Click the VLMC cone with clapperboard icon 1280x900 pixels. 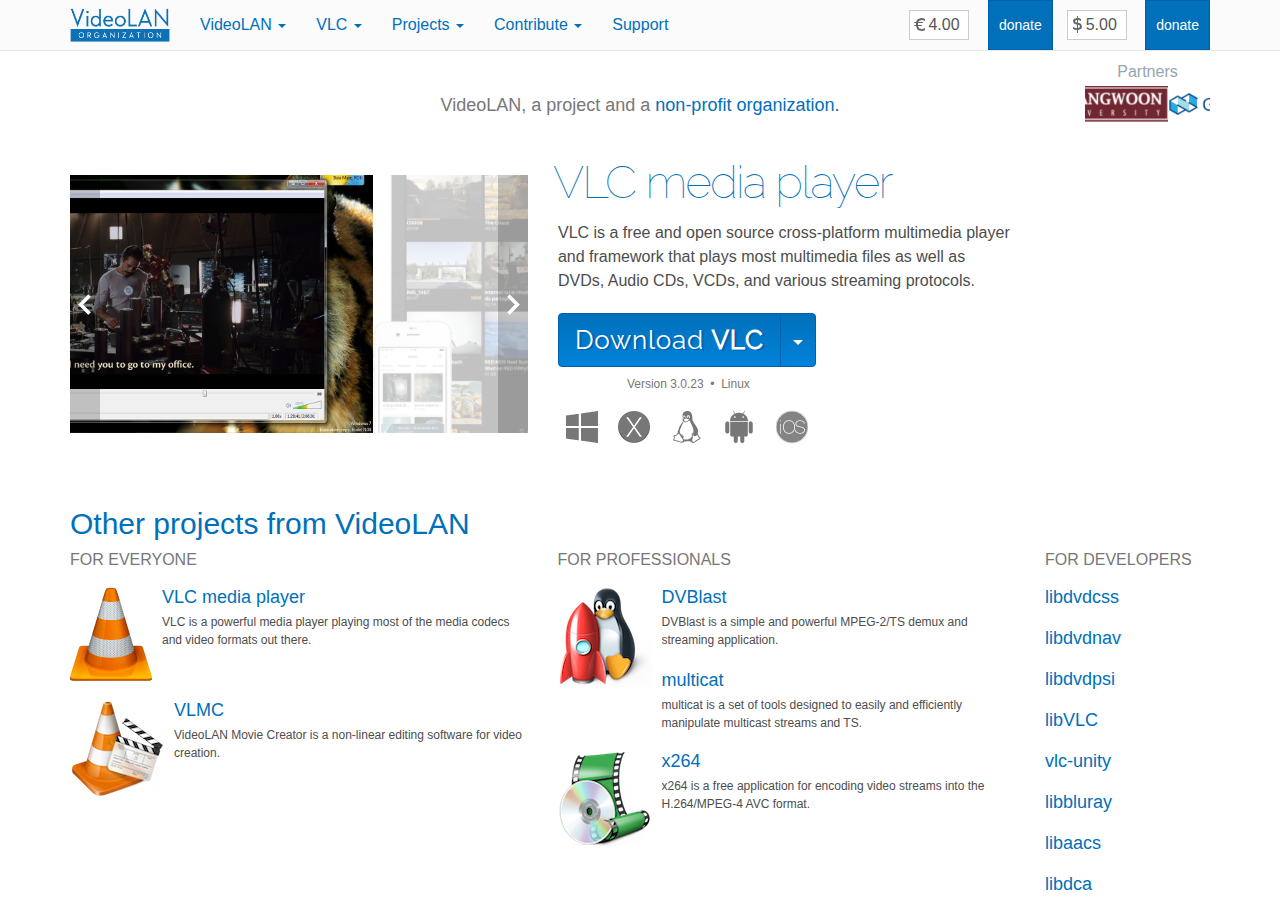pyautogui.click(x=117, y=749)
